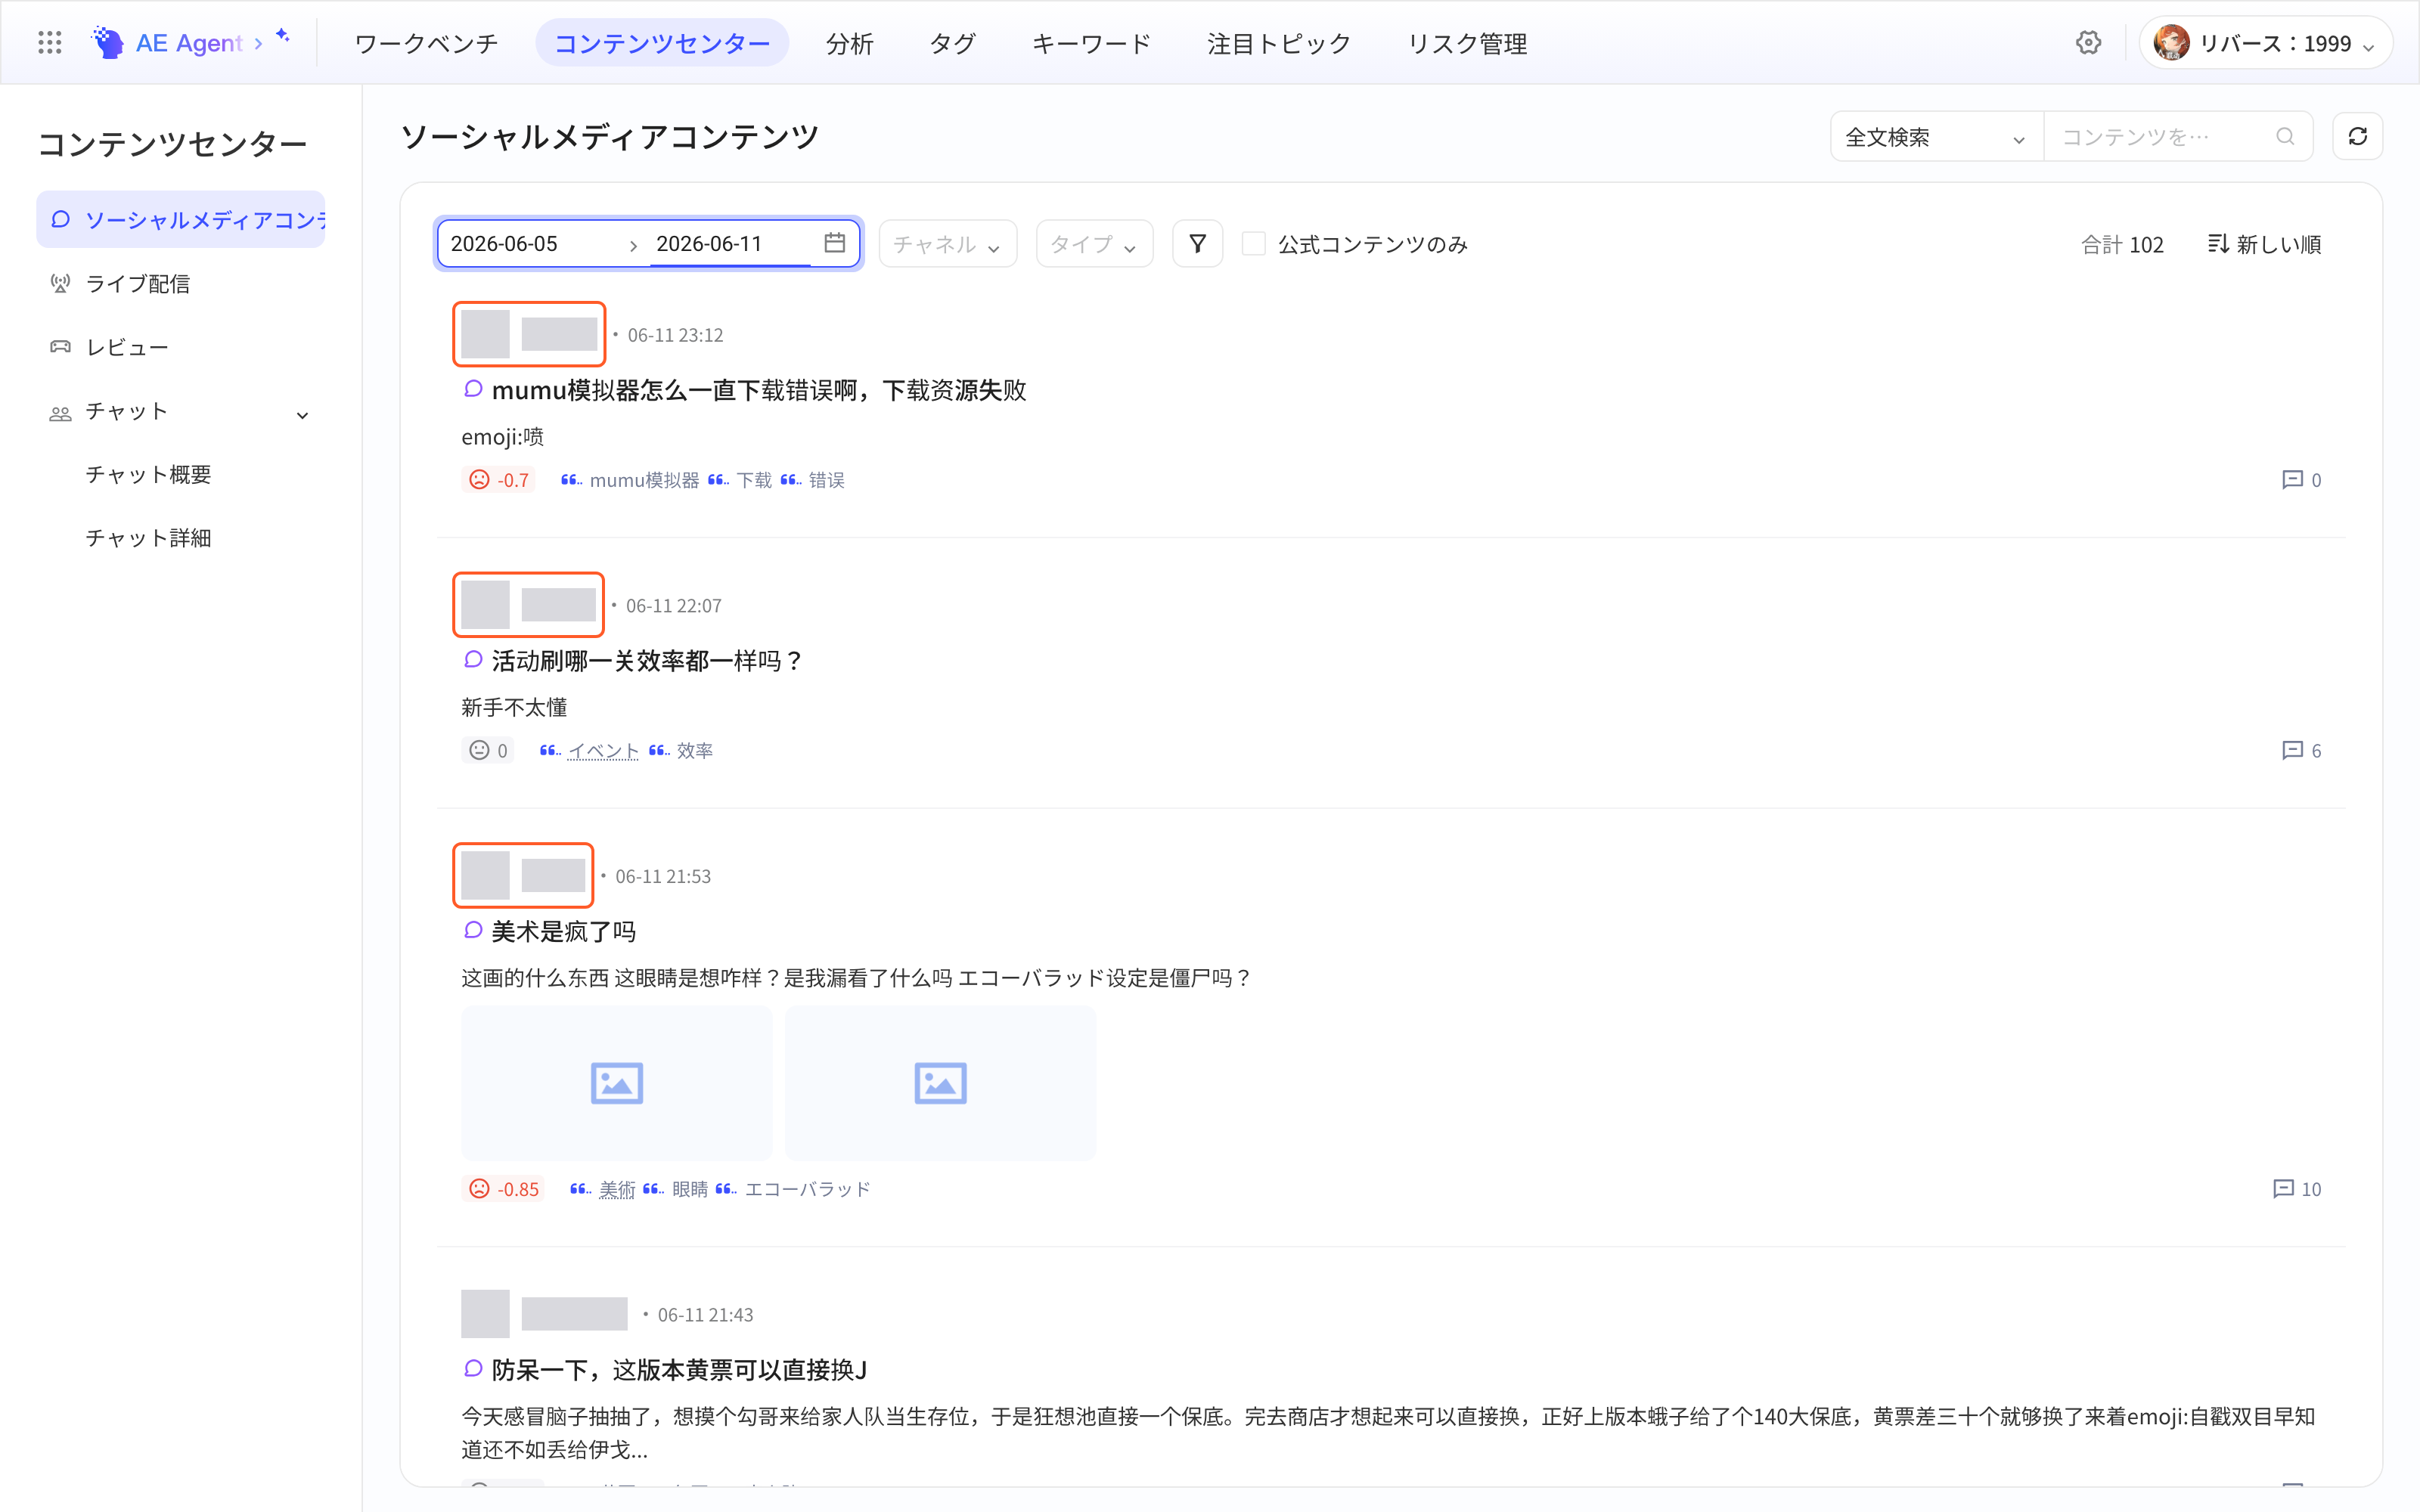Click the -0.7 negative sentiment badge
This screenshot has height=1512, width=2420.
click(499, 480)
